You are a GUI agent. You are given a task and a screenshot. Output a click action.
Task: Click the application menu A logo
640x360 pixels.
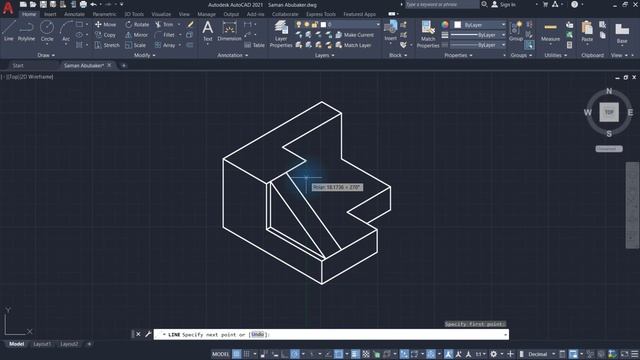[8, 8]
